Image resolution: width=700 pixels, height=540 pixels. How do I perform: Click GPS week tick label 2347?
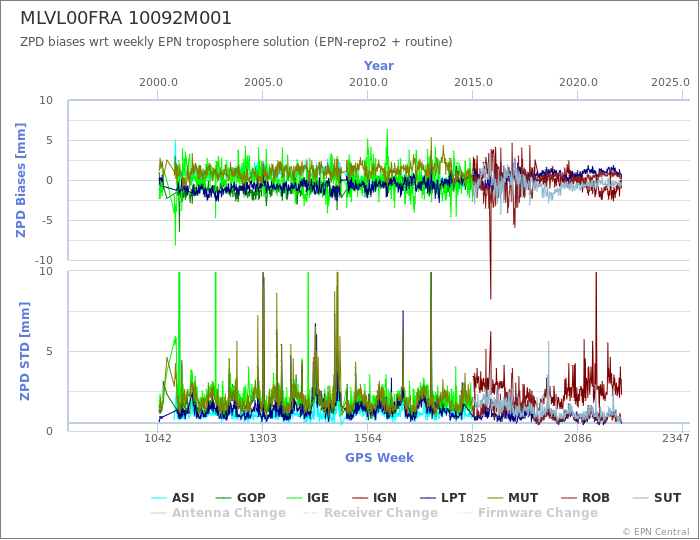[676, 438]
